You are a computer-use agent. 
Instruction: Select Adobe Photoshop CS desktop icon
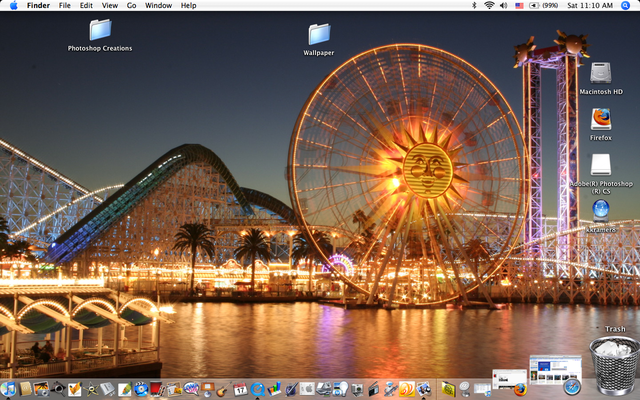tap(601, 164)
